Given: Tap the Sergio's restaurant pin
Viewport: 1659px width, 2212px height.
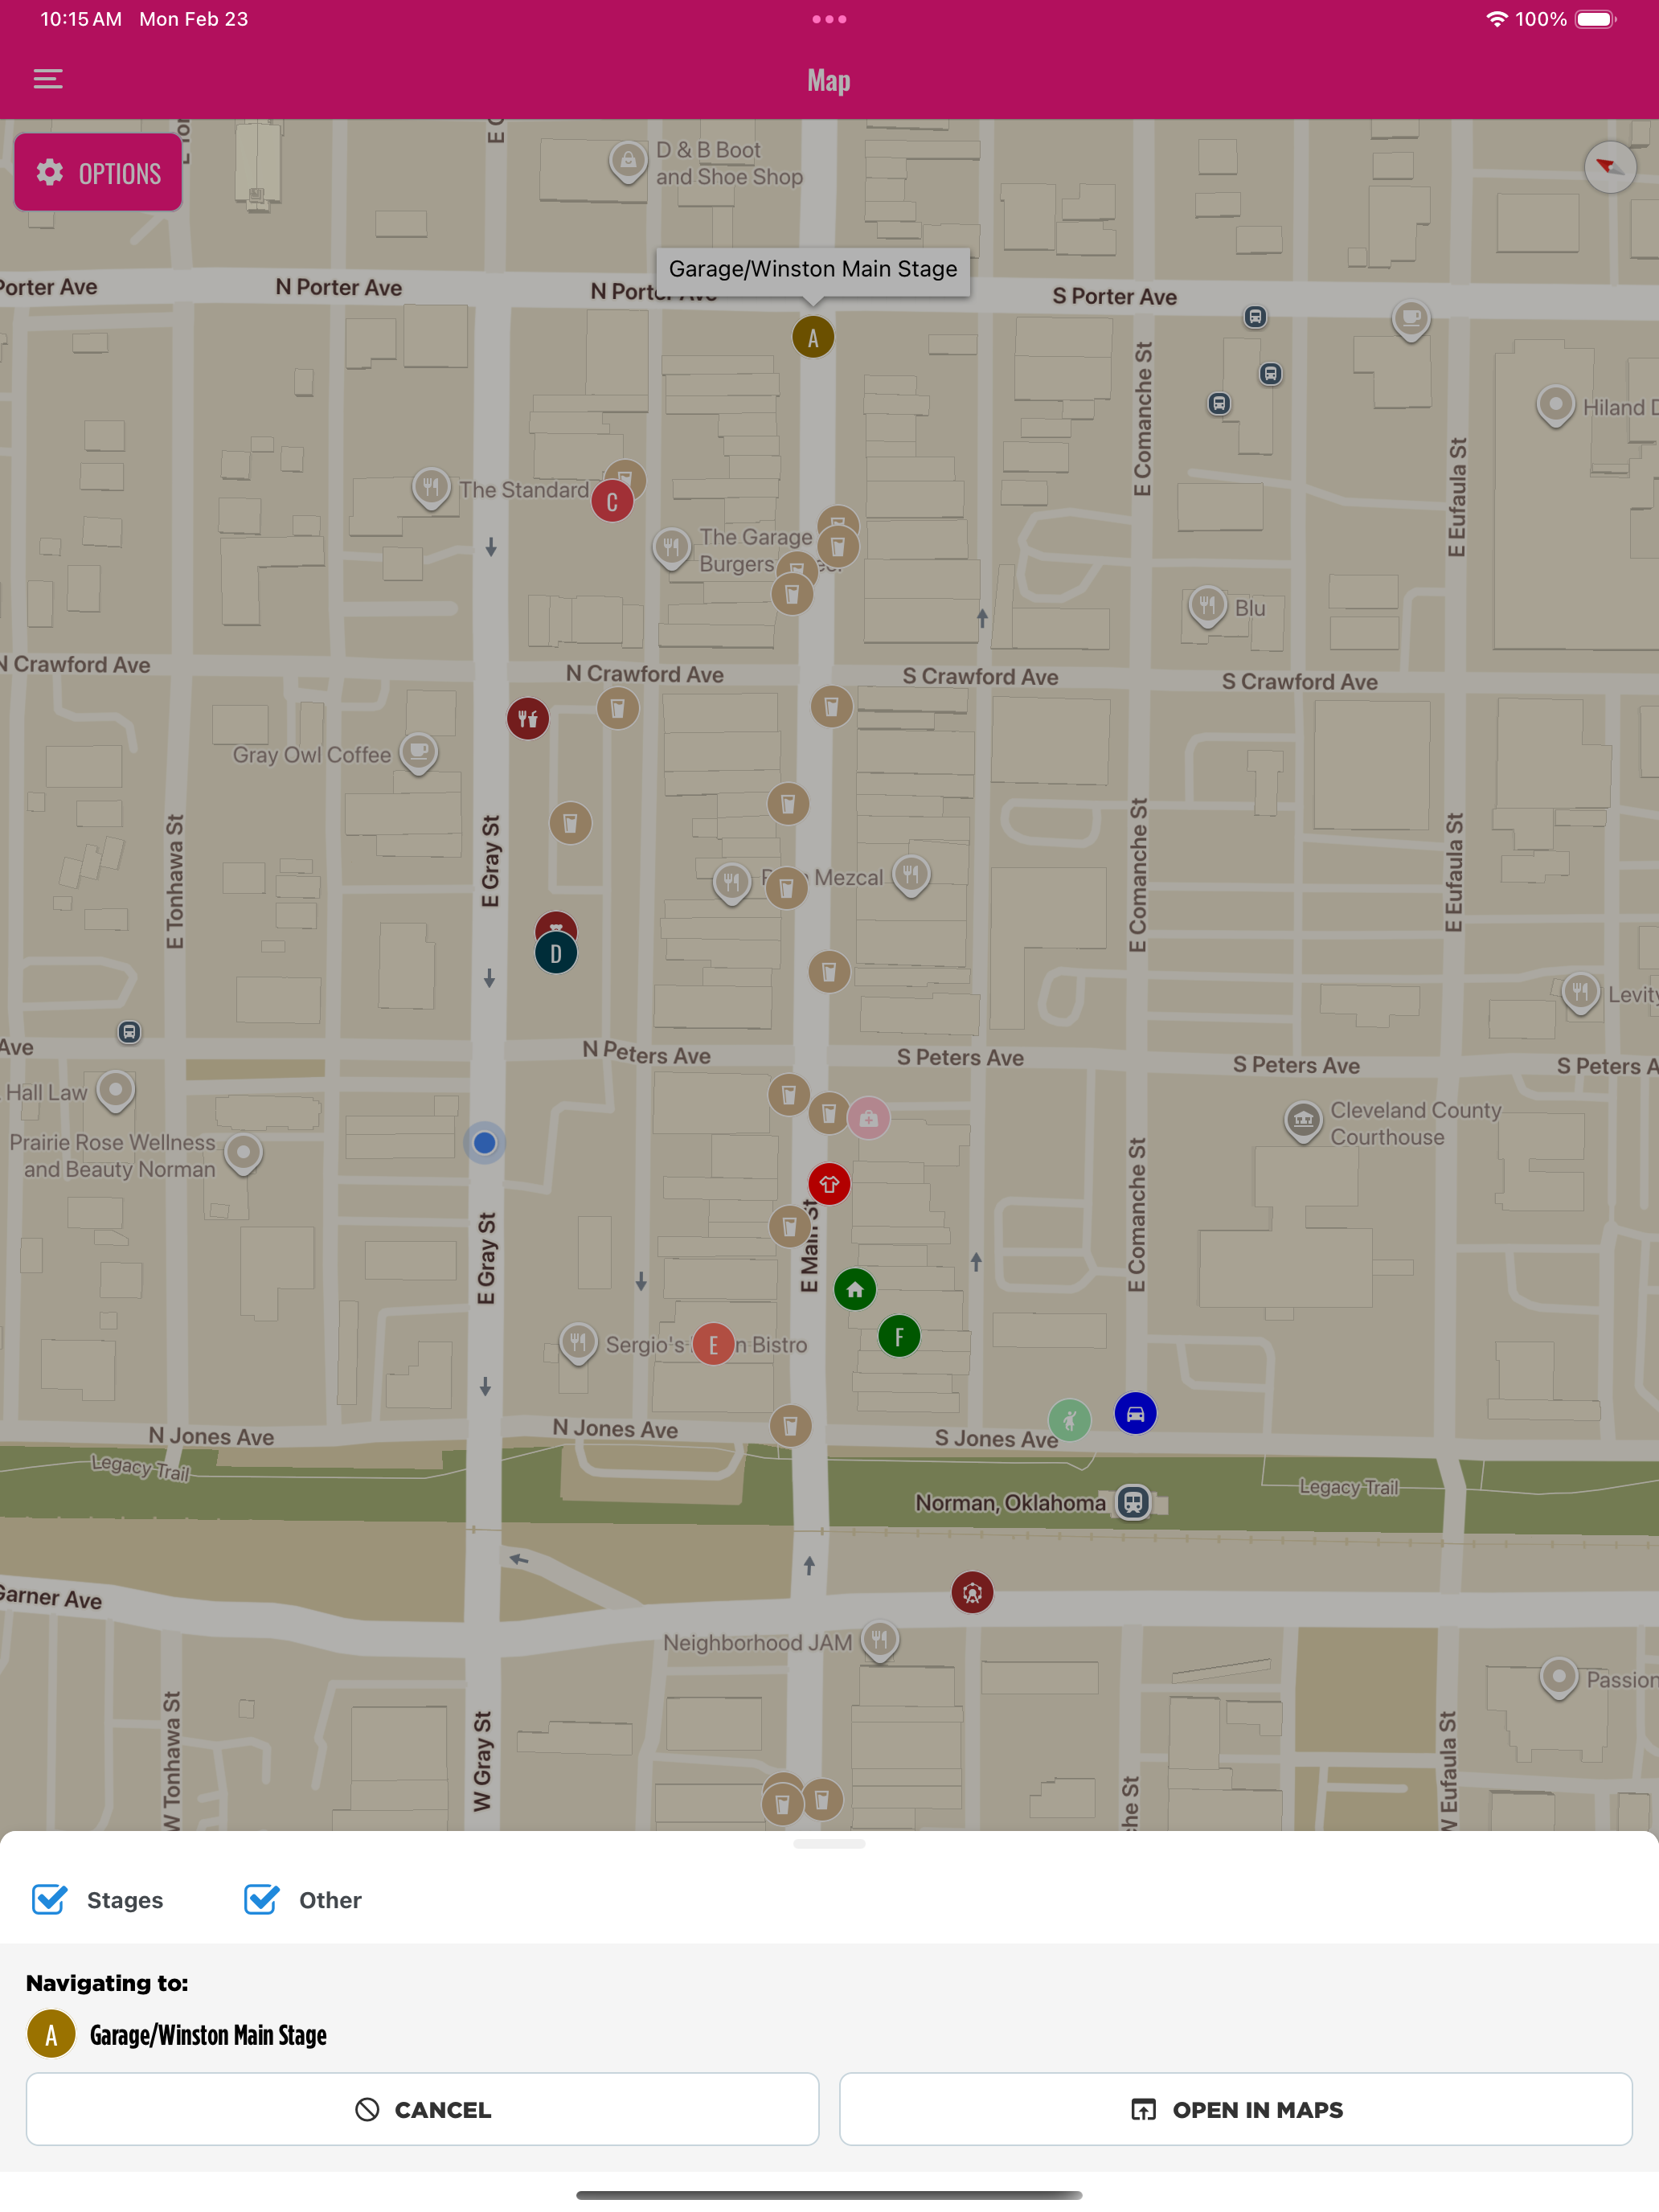Looking at the screenshot, I should pos(578,1343).
